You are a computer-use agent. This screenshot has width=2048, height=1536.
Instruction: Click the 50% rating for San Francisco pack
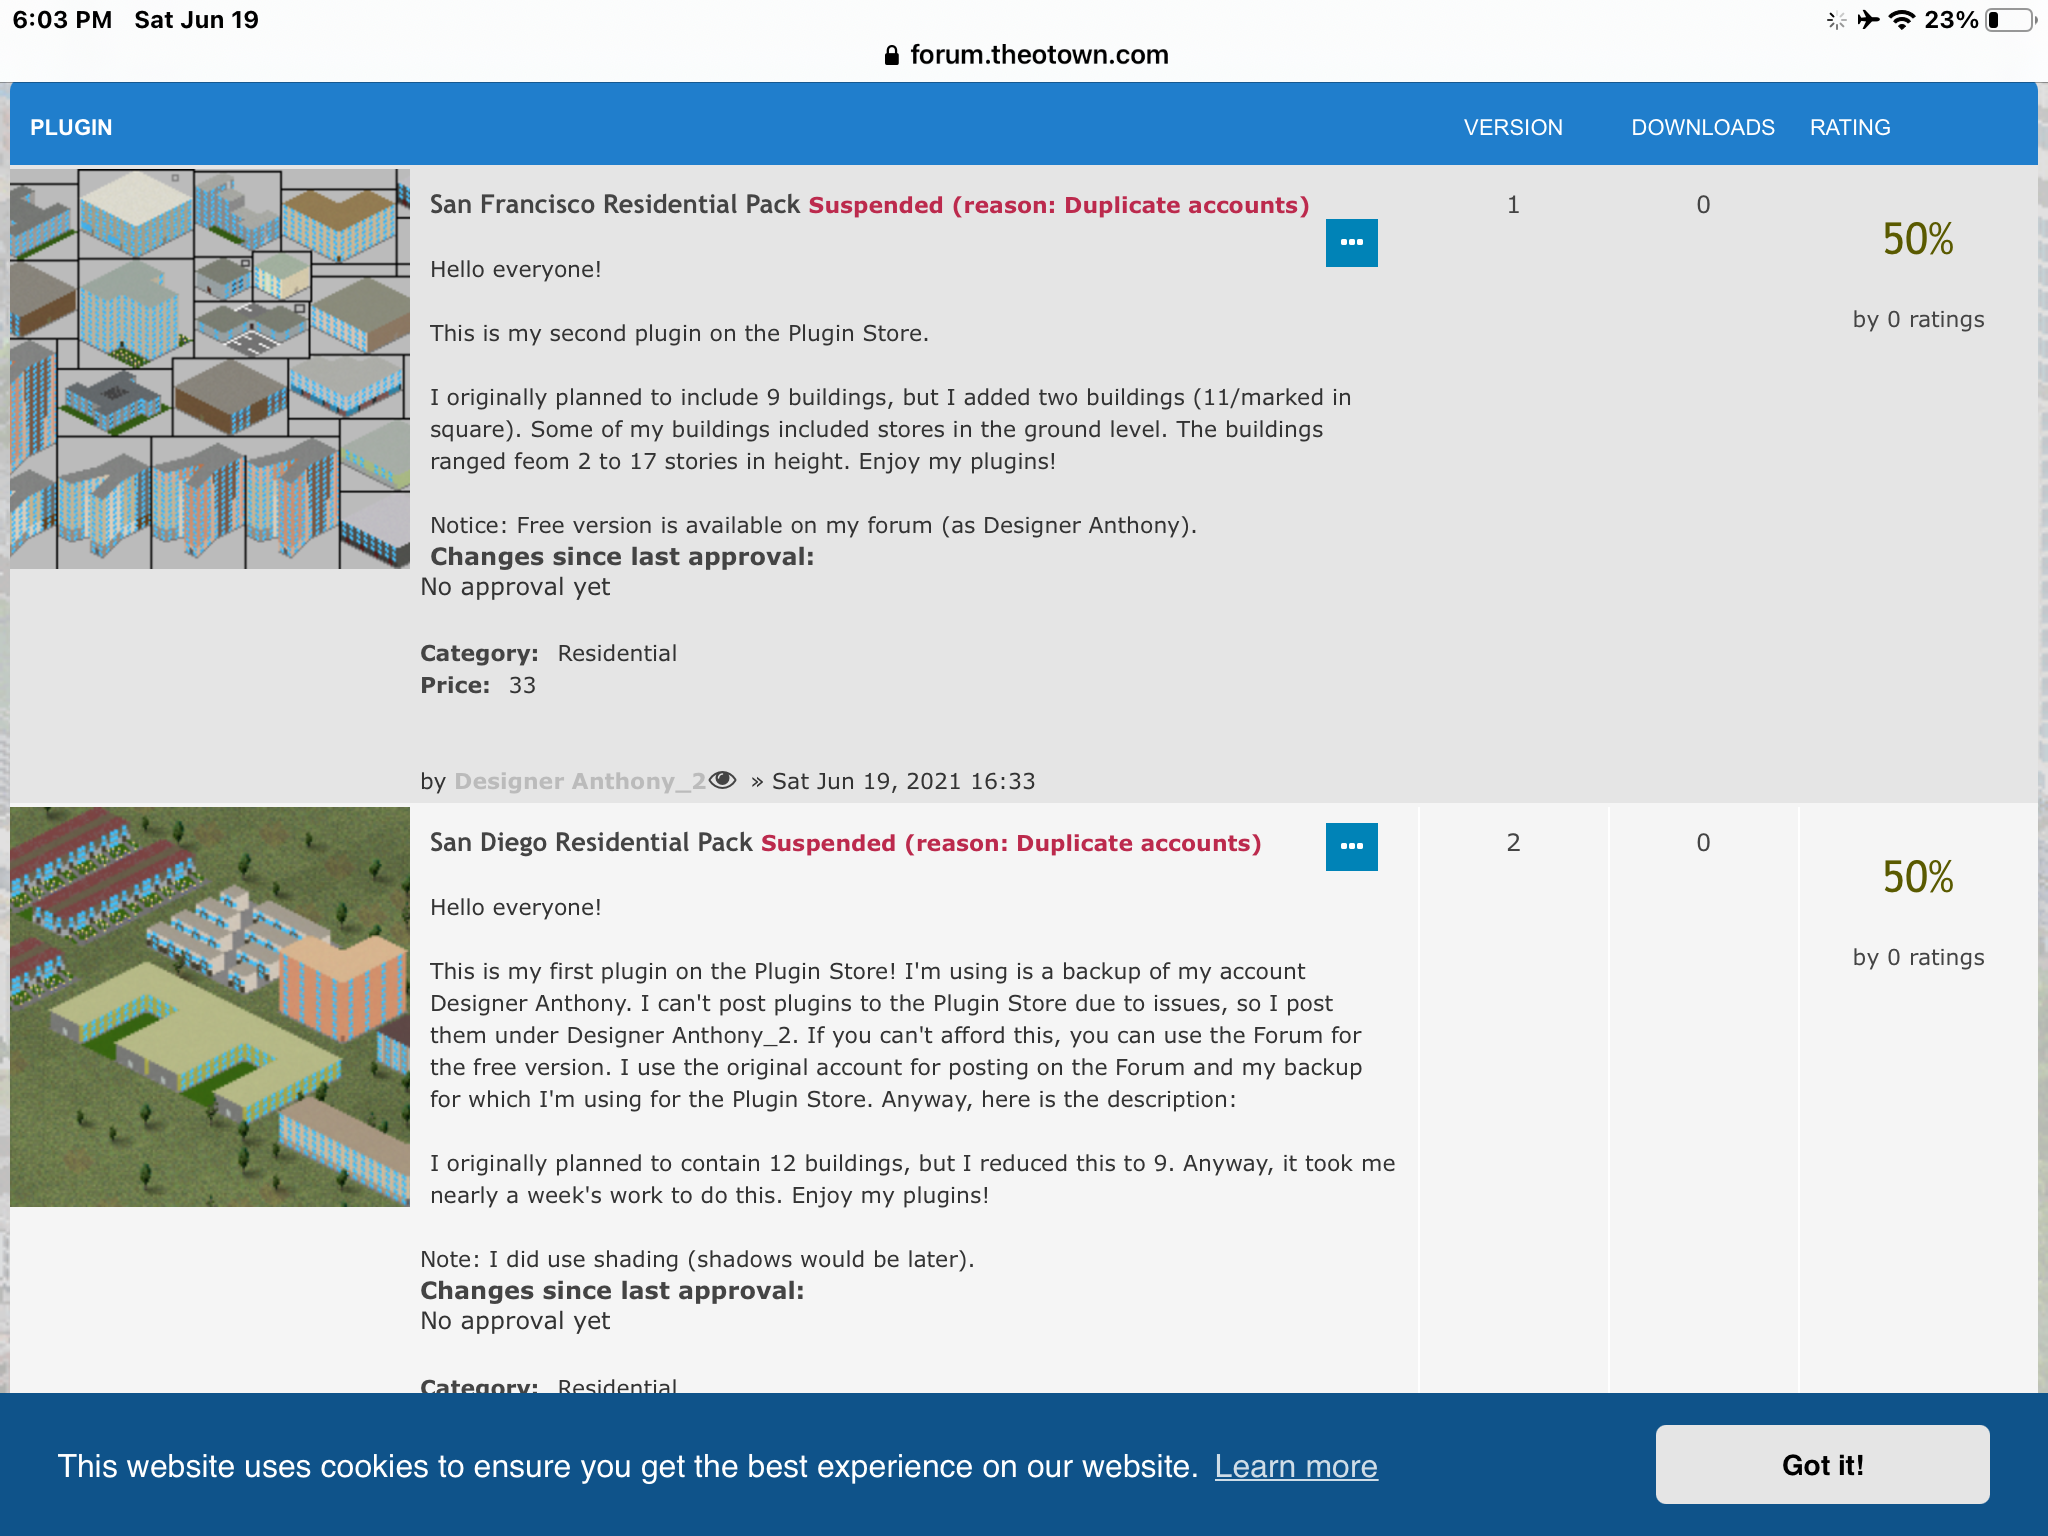1918,239
